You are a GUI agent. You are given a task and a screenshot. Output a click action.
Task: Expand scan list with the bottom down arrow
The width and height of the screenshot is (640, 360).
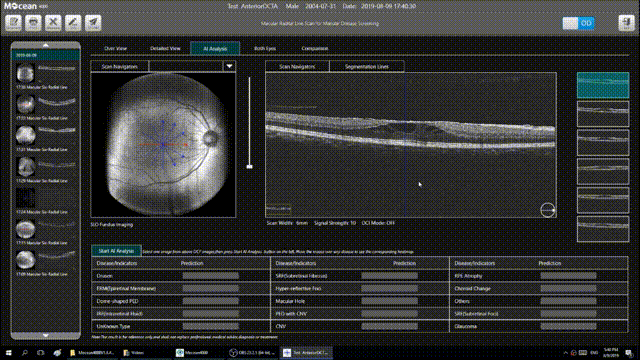pyautogui.click(x=46, y=336)
